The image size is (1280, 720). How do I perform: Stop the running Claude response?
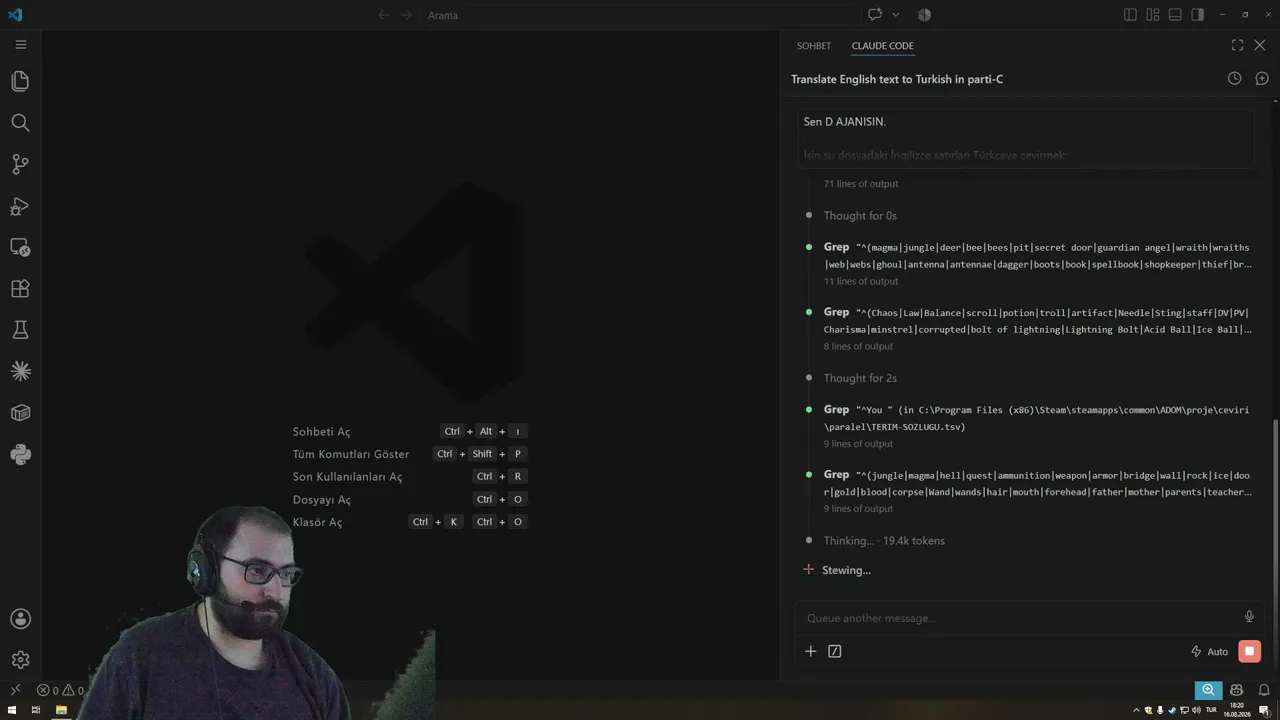1249,652
